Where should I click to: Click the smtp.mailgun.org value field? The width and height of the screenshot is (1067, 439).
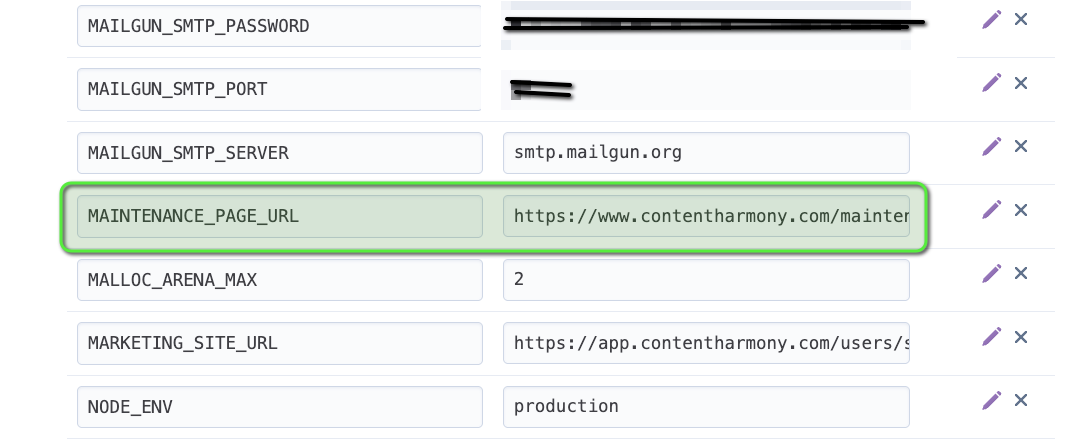point(706,153)
